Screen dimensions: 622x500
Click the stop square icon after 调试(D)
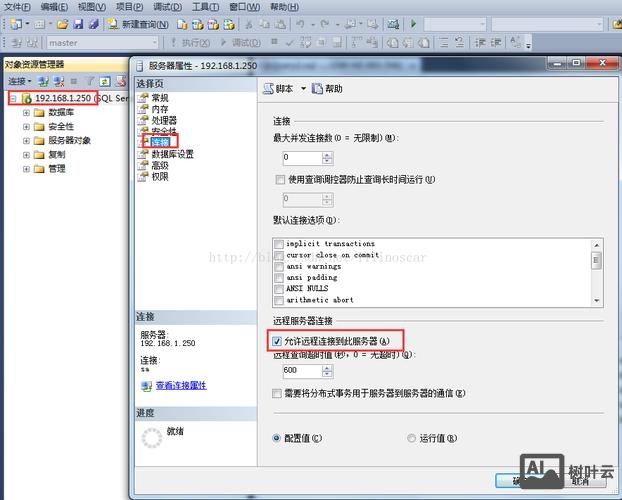pyautogui.click(x=274, y=41)
